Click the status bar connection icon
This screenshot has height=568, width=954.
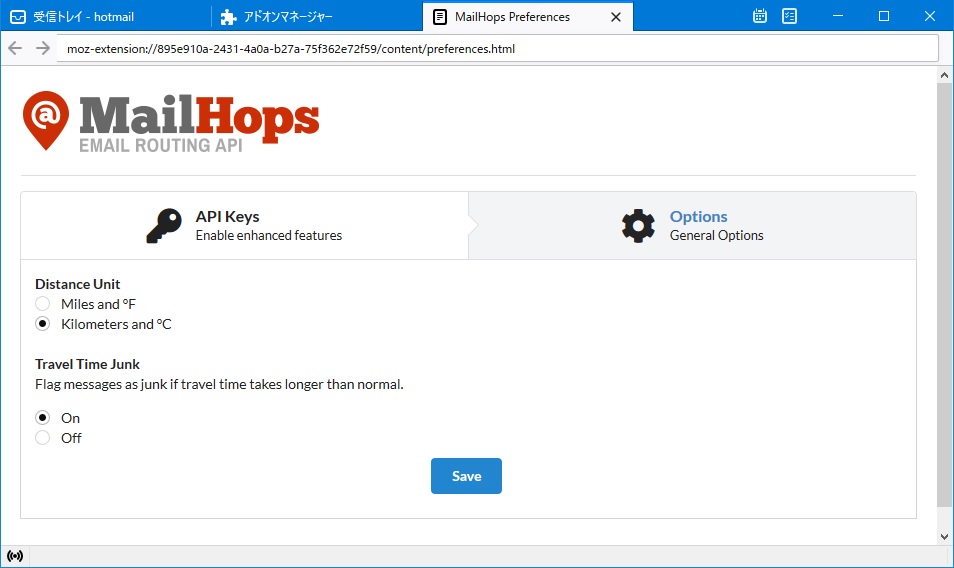tap(15, 556)
